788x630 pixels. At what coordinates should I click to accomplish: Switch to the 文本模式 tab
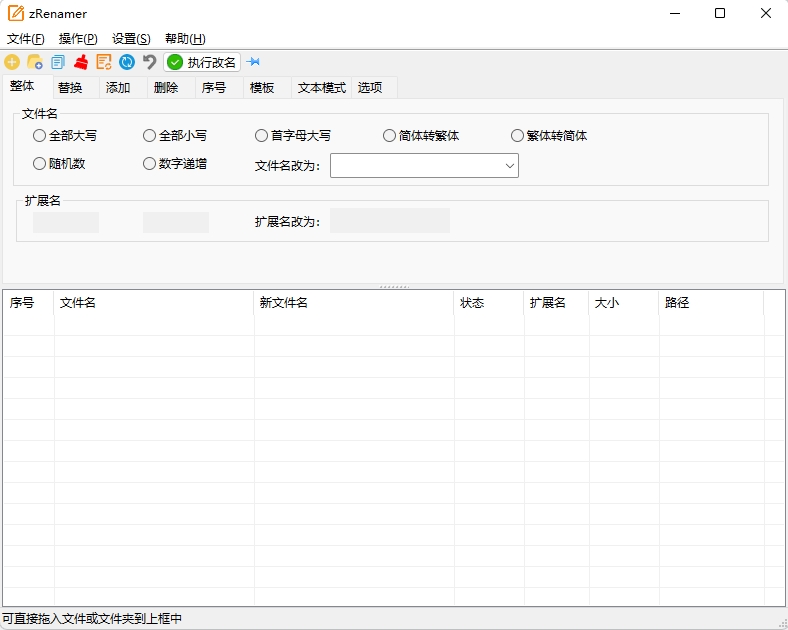point(322,88)
